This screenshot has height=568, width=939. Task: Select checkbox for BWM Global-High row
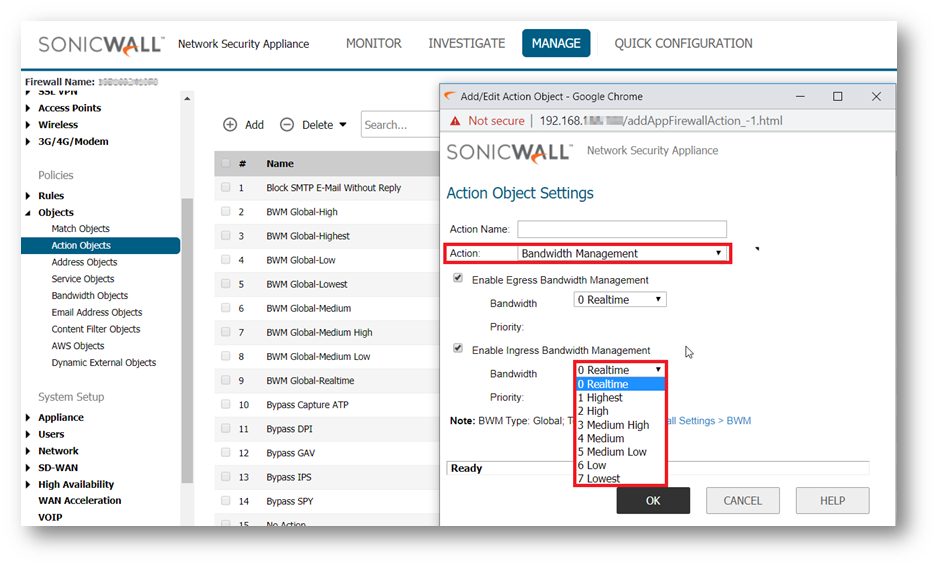coord(226,211)
